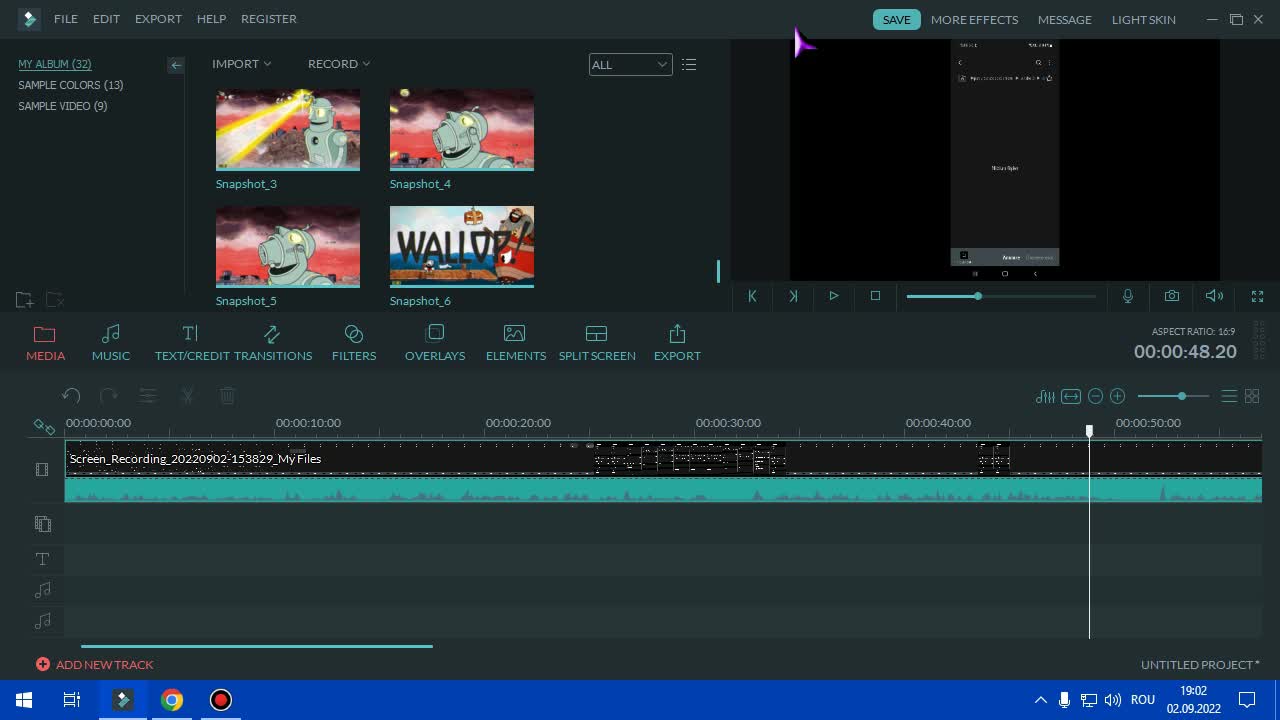Select SAMPLE VIDEO (9) folder
Screen dimensions: 1280x720
(63, 106)
